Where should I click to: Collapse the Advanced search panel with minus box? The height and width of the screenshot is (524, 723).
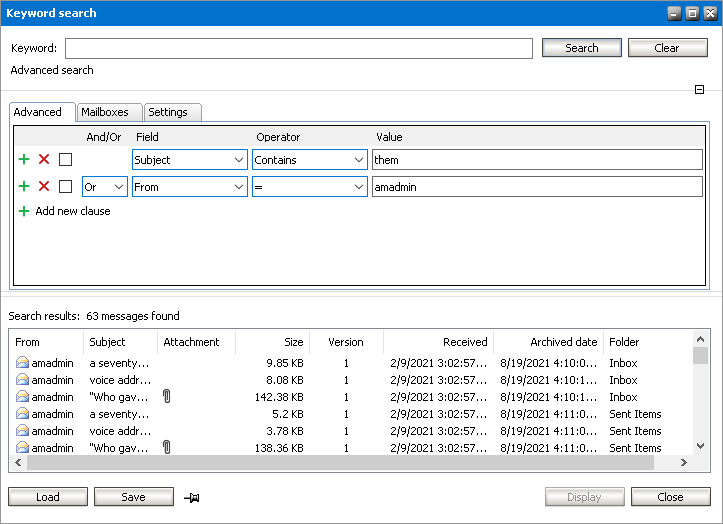coord(700,90)
